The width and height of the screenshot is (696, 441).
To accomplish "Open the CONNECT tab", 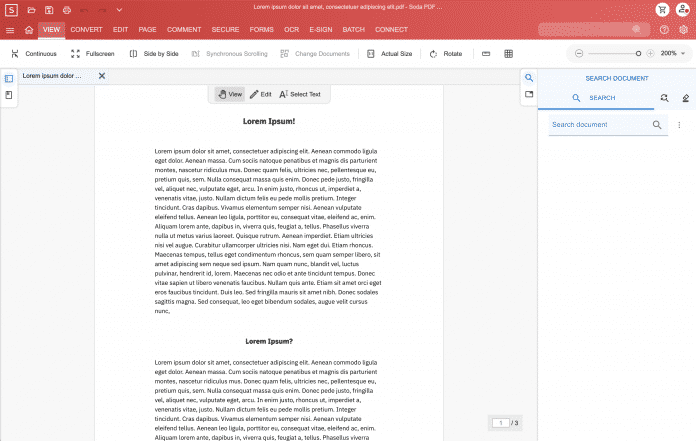I will tap(391, 30).
